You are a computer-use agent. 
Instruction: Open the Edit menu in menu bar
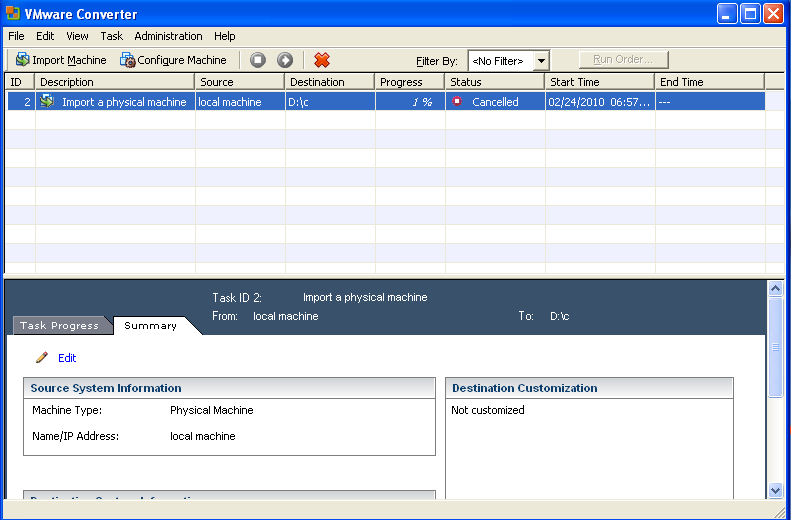pos(45,36)
